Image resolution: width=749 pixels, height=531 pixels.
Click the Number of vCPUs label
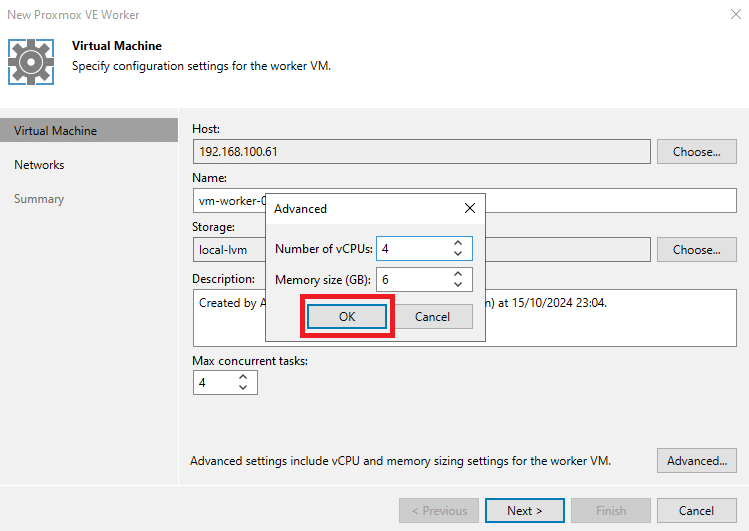pos(323,249)
